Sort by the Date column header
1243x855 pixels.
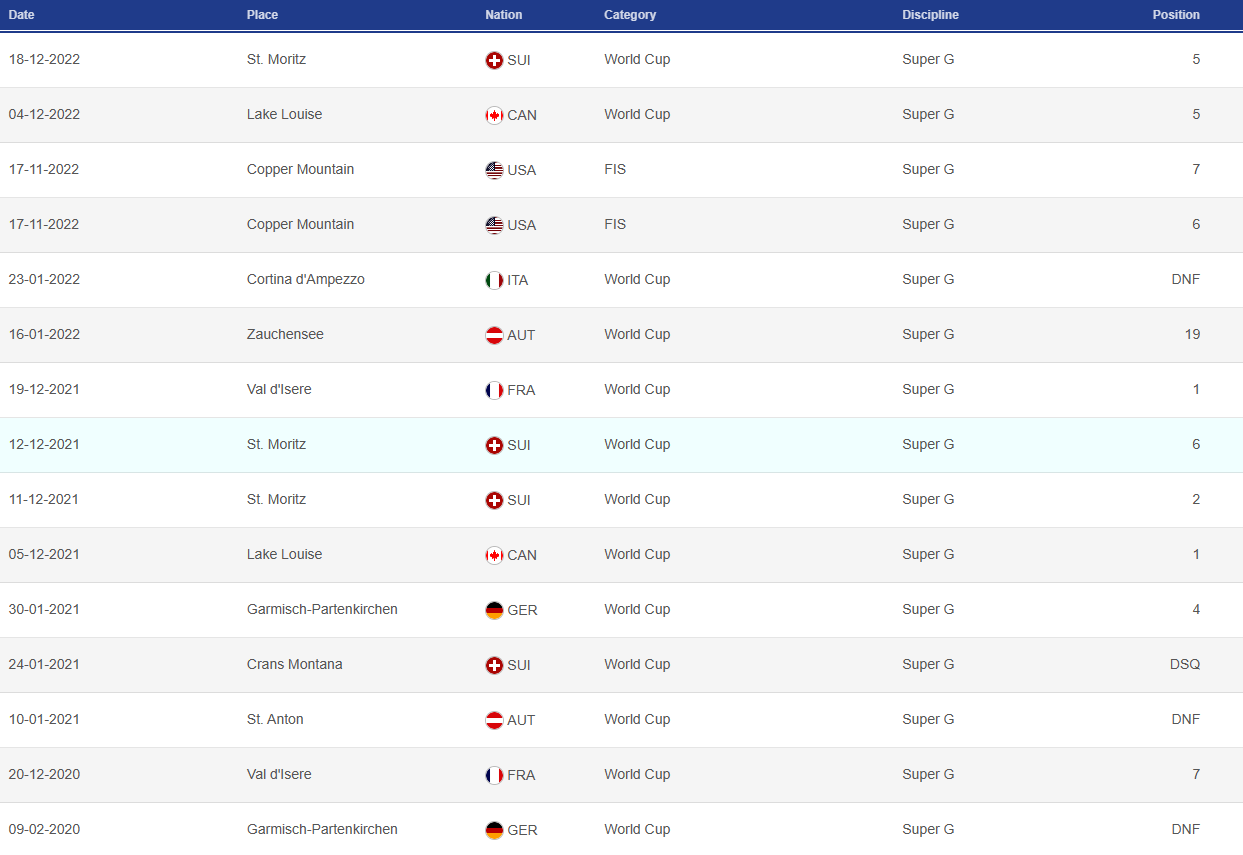[22, 15]
